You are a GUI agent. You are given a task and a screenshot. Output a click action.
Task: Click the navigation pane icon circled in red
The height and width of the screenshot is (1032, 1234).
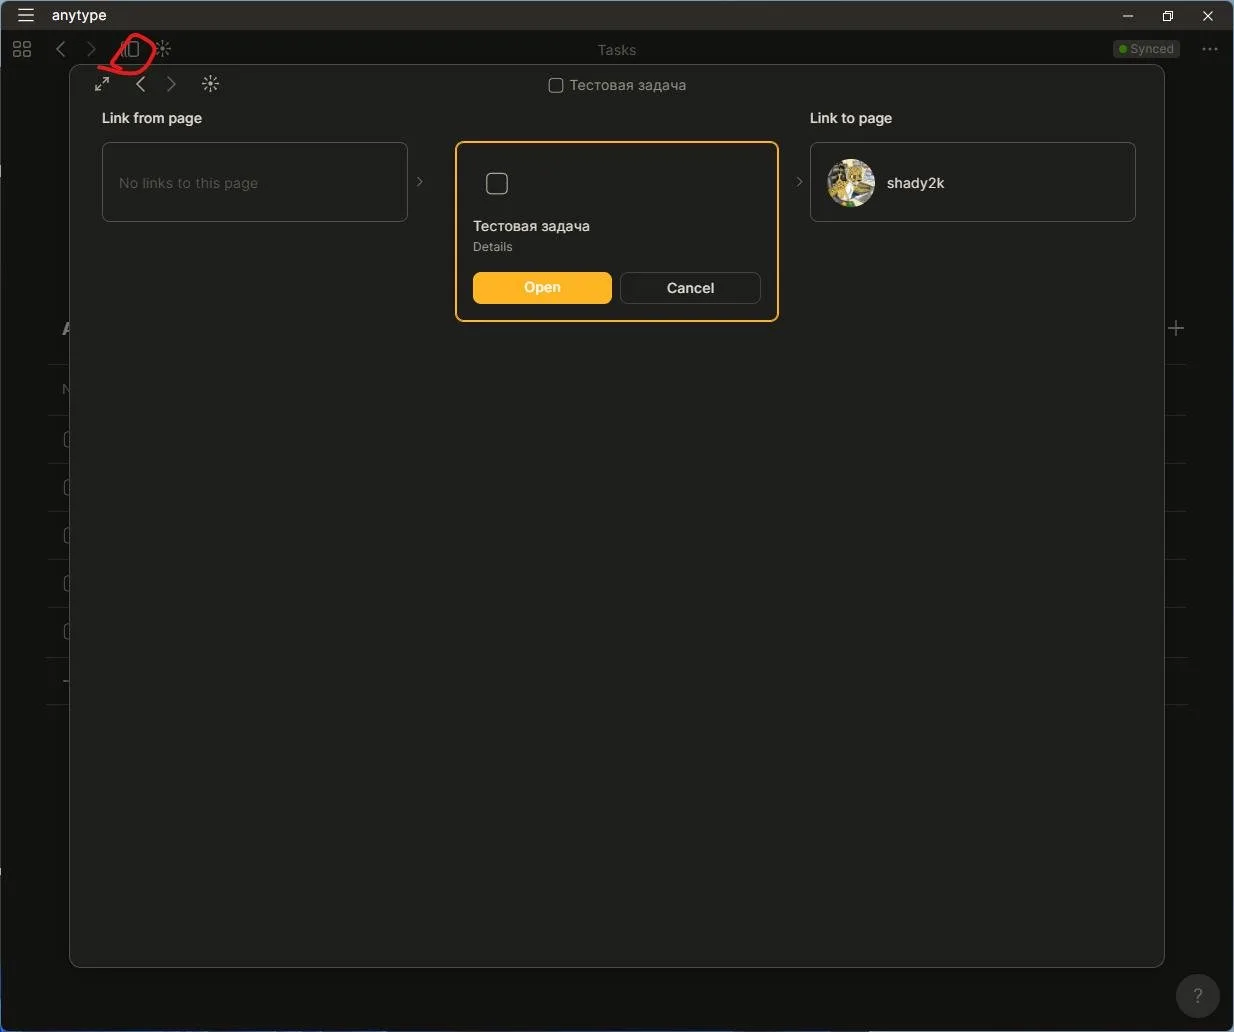coord(131,49)
